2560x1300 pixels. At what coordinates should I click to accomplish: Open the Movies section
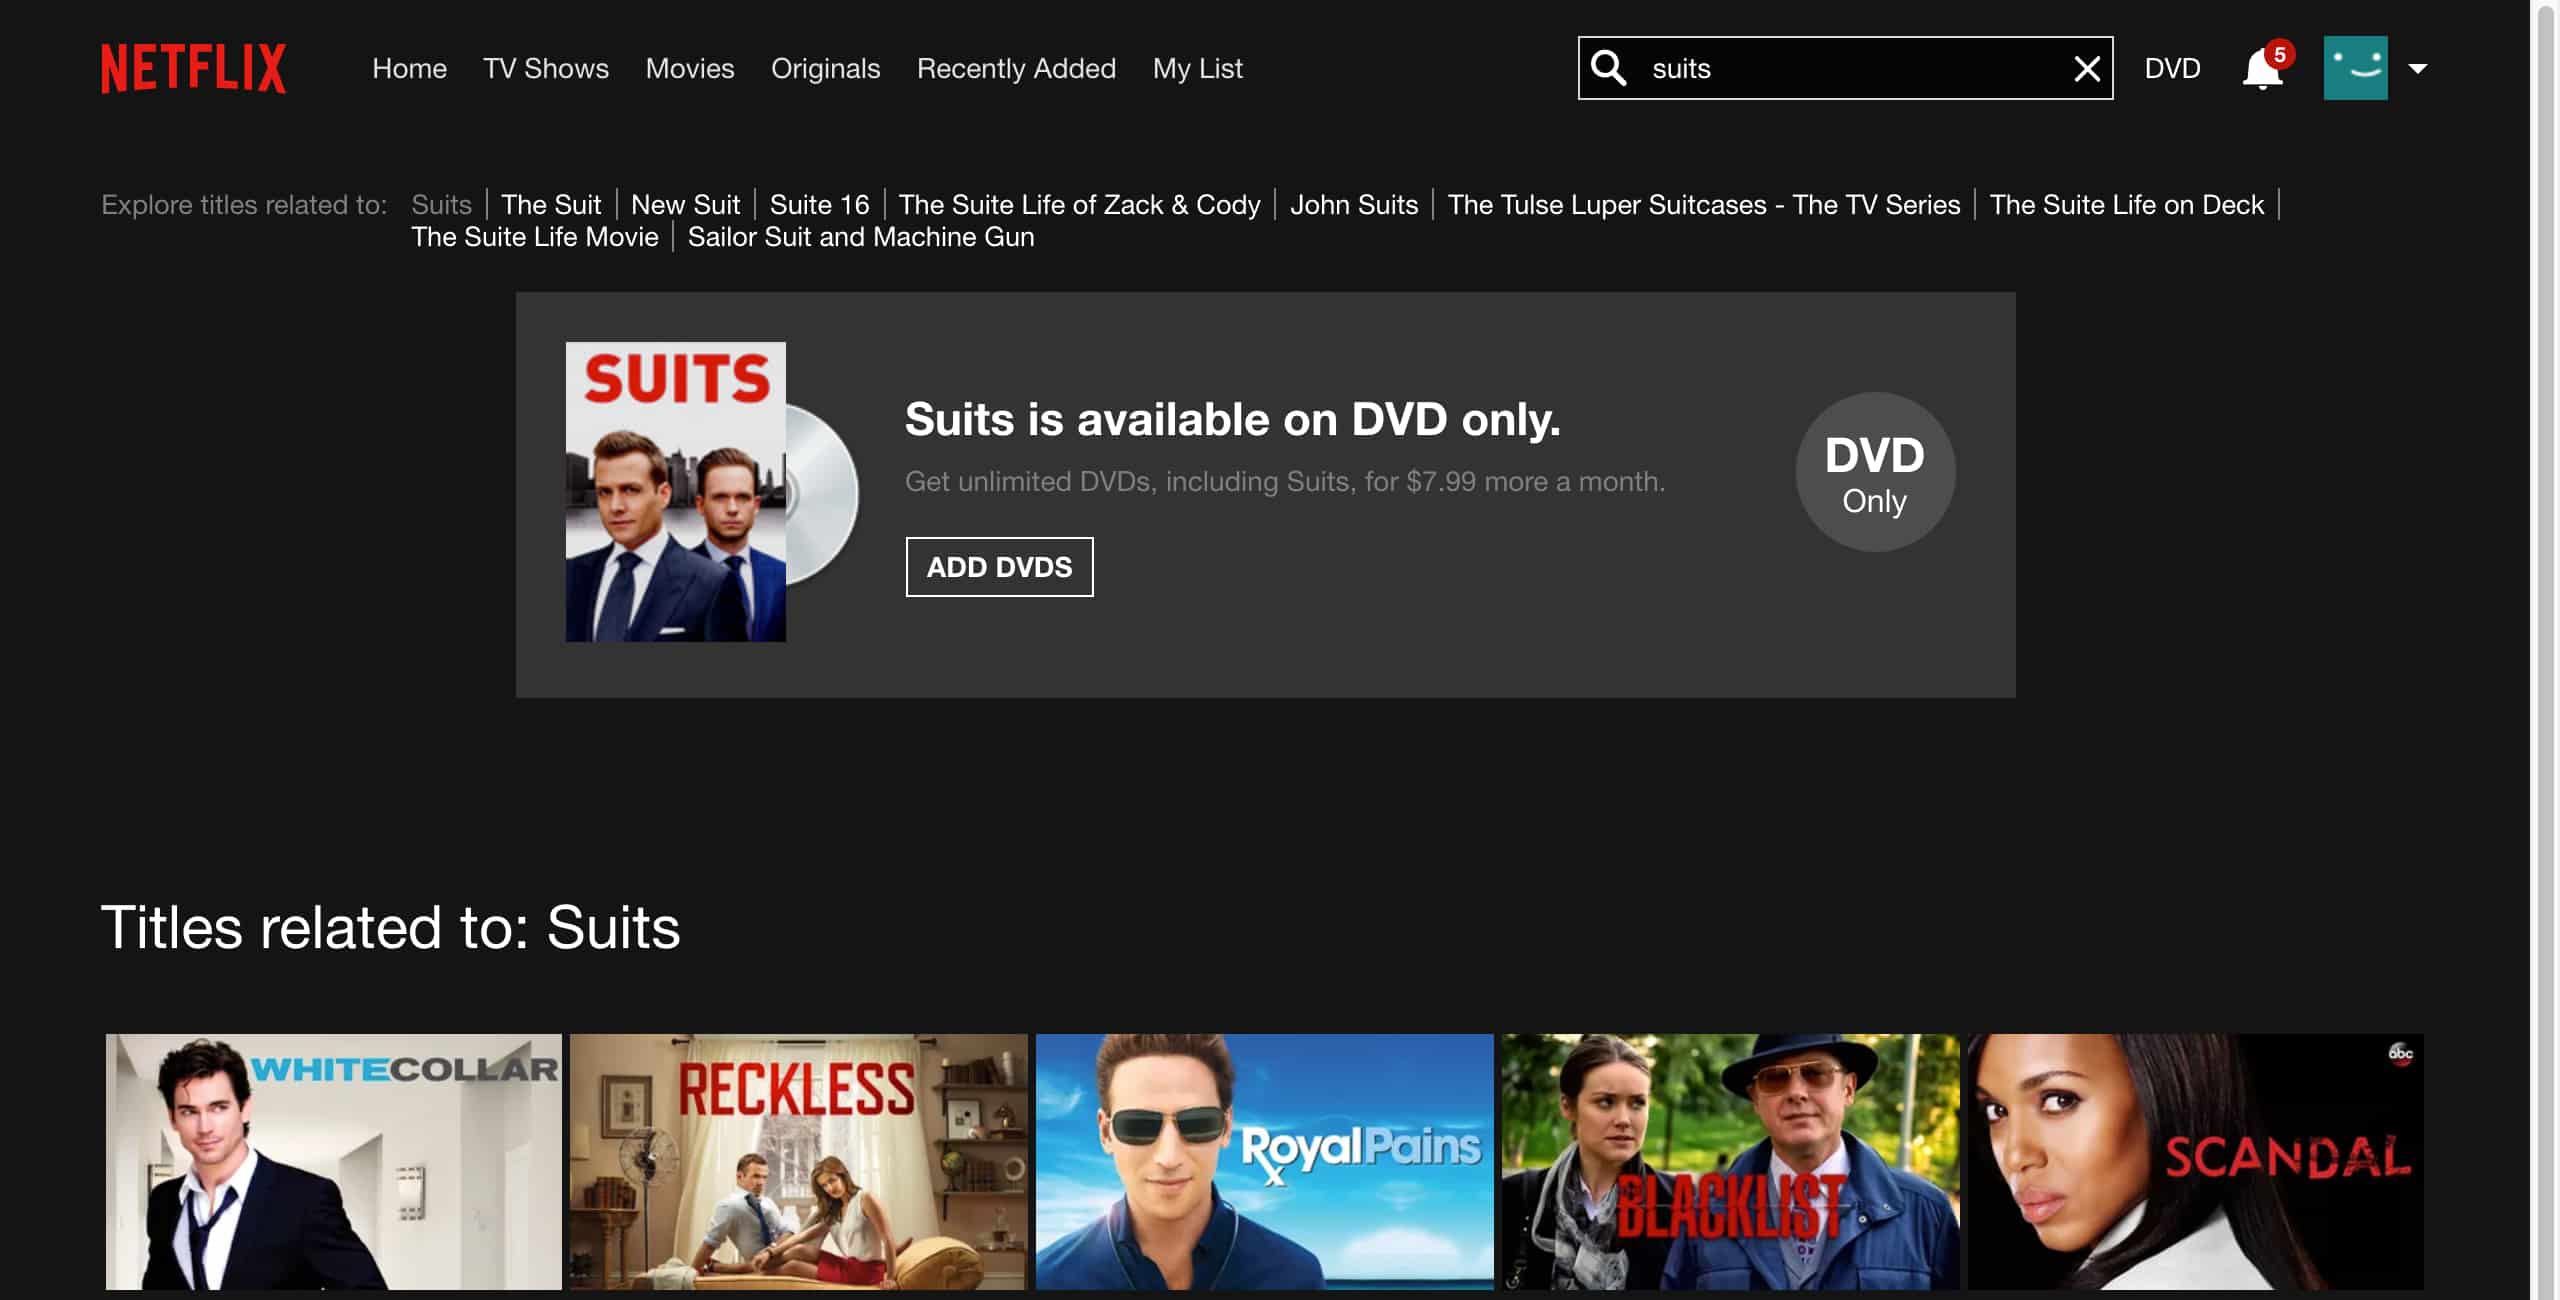[x=690, y=68]
